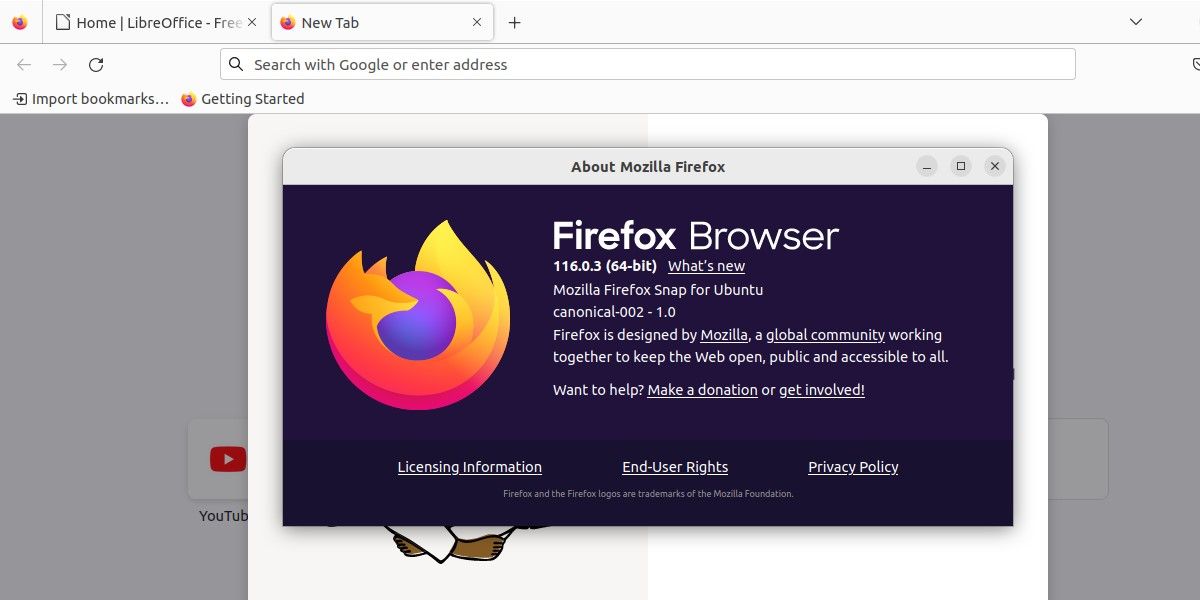This screenshot has height=600, width=1200.
Task: View the Licensing Information link
Action: [x=469, y=467]
